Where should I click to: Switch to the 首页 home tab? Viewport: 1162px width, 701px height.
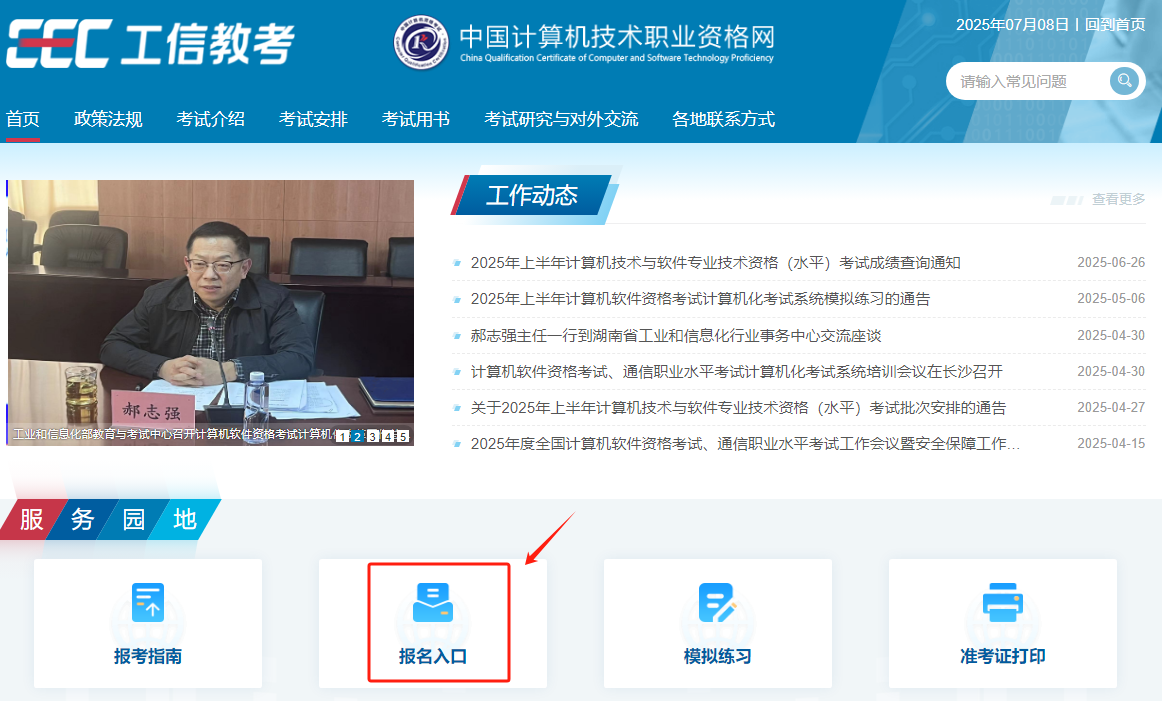23,118
